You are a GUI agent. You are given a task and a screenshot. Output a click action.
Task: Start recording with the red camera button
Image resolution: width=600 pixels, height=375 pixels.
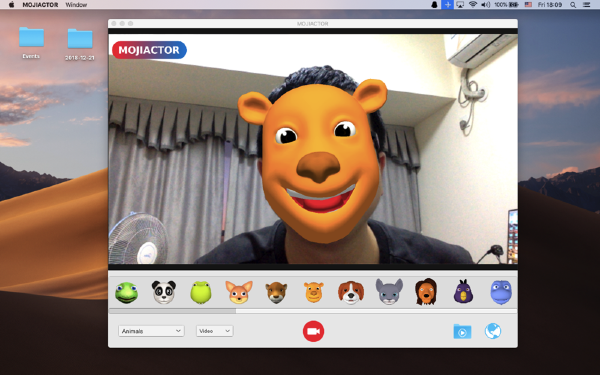313,331
